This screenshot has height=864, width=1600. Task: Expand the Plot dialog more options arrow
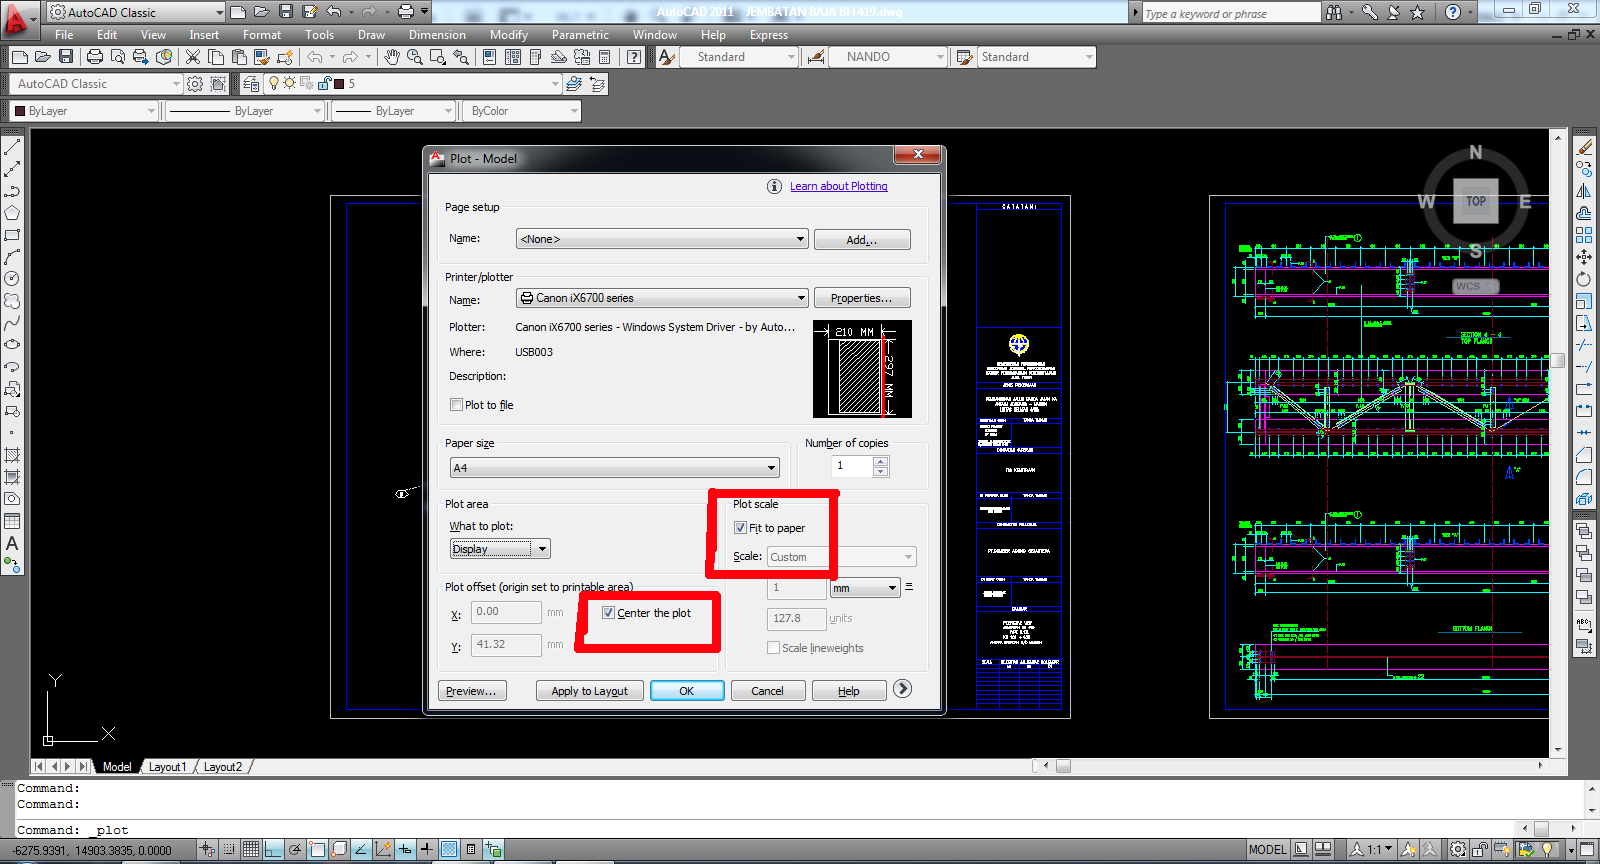click(x=902, y=689)
